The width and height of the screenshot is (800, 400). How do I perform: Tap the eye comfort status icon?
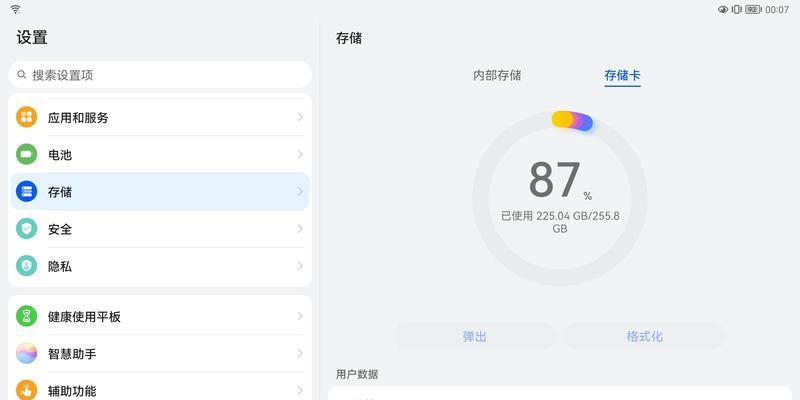point(723,9)
